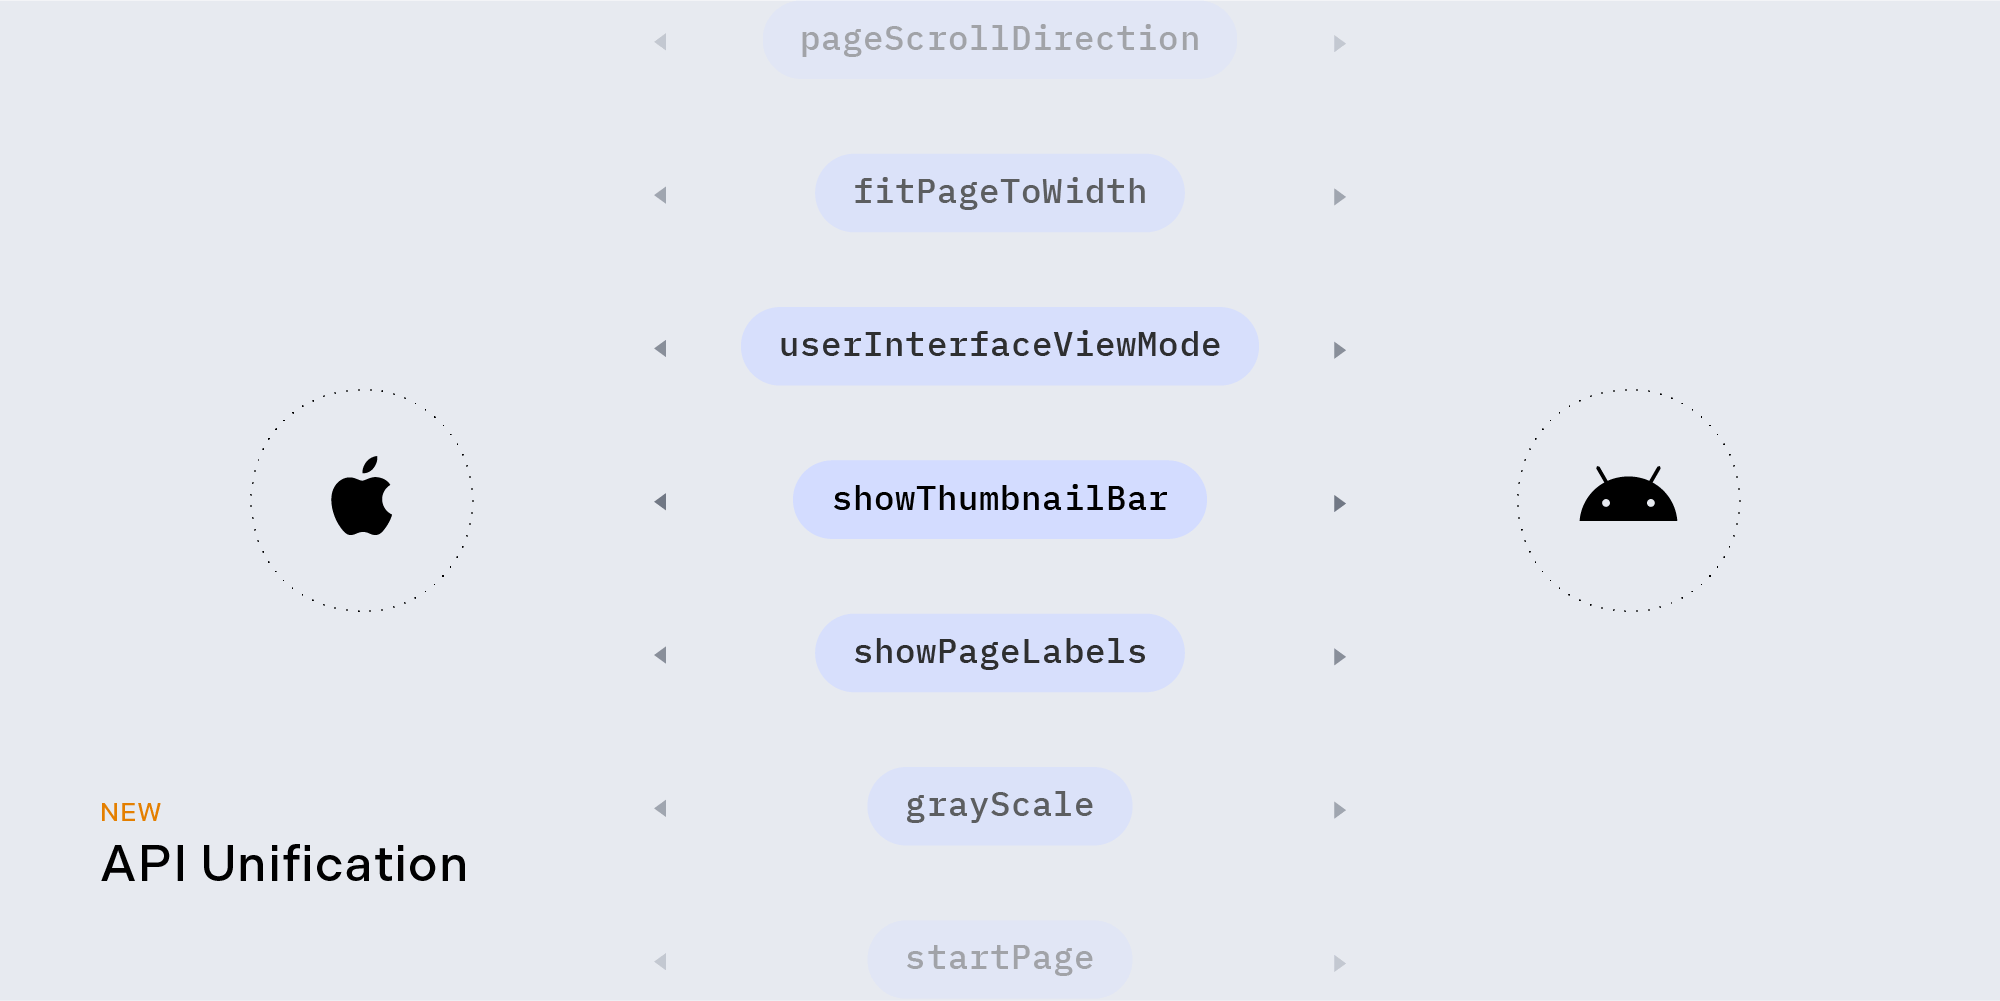Click the API Unification heading

pyautogui.click(x=285, y=864)
